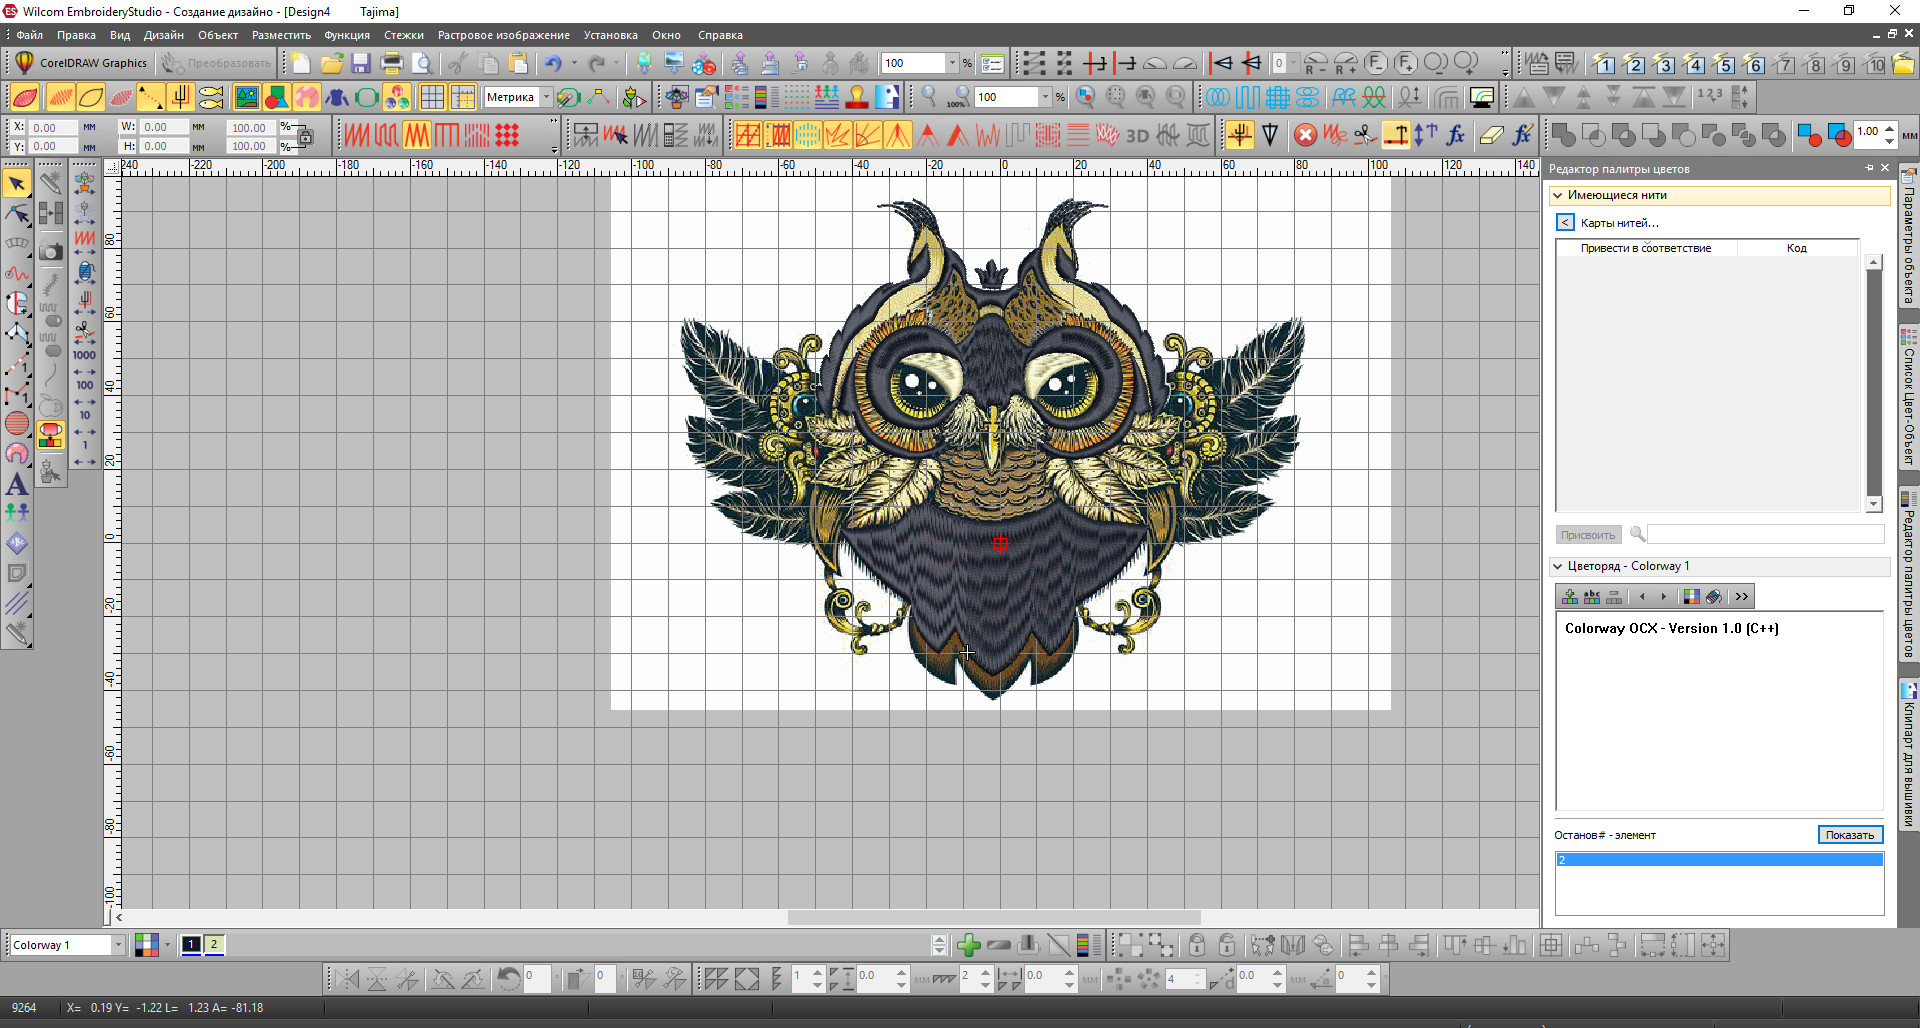Open the Стежки menu

(x=403, y=35)
